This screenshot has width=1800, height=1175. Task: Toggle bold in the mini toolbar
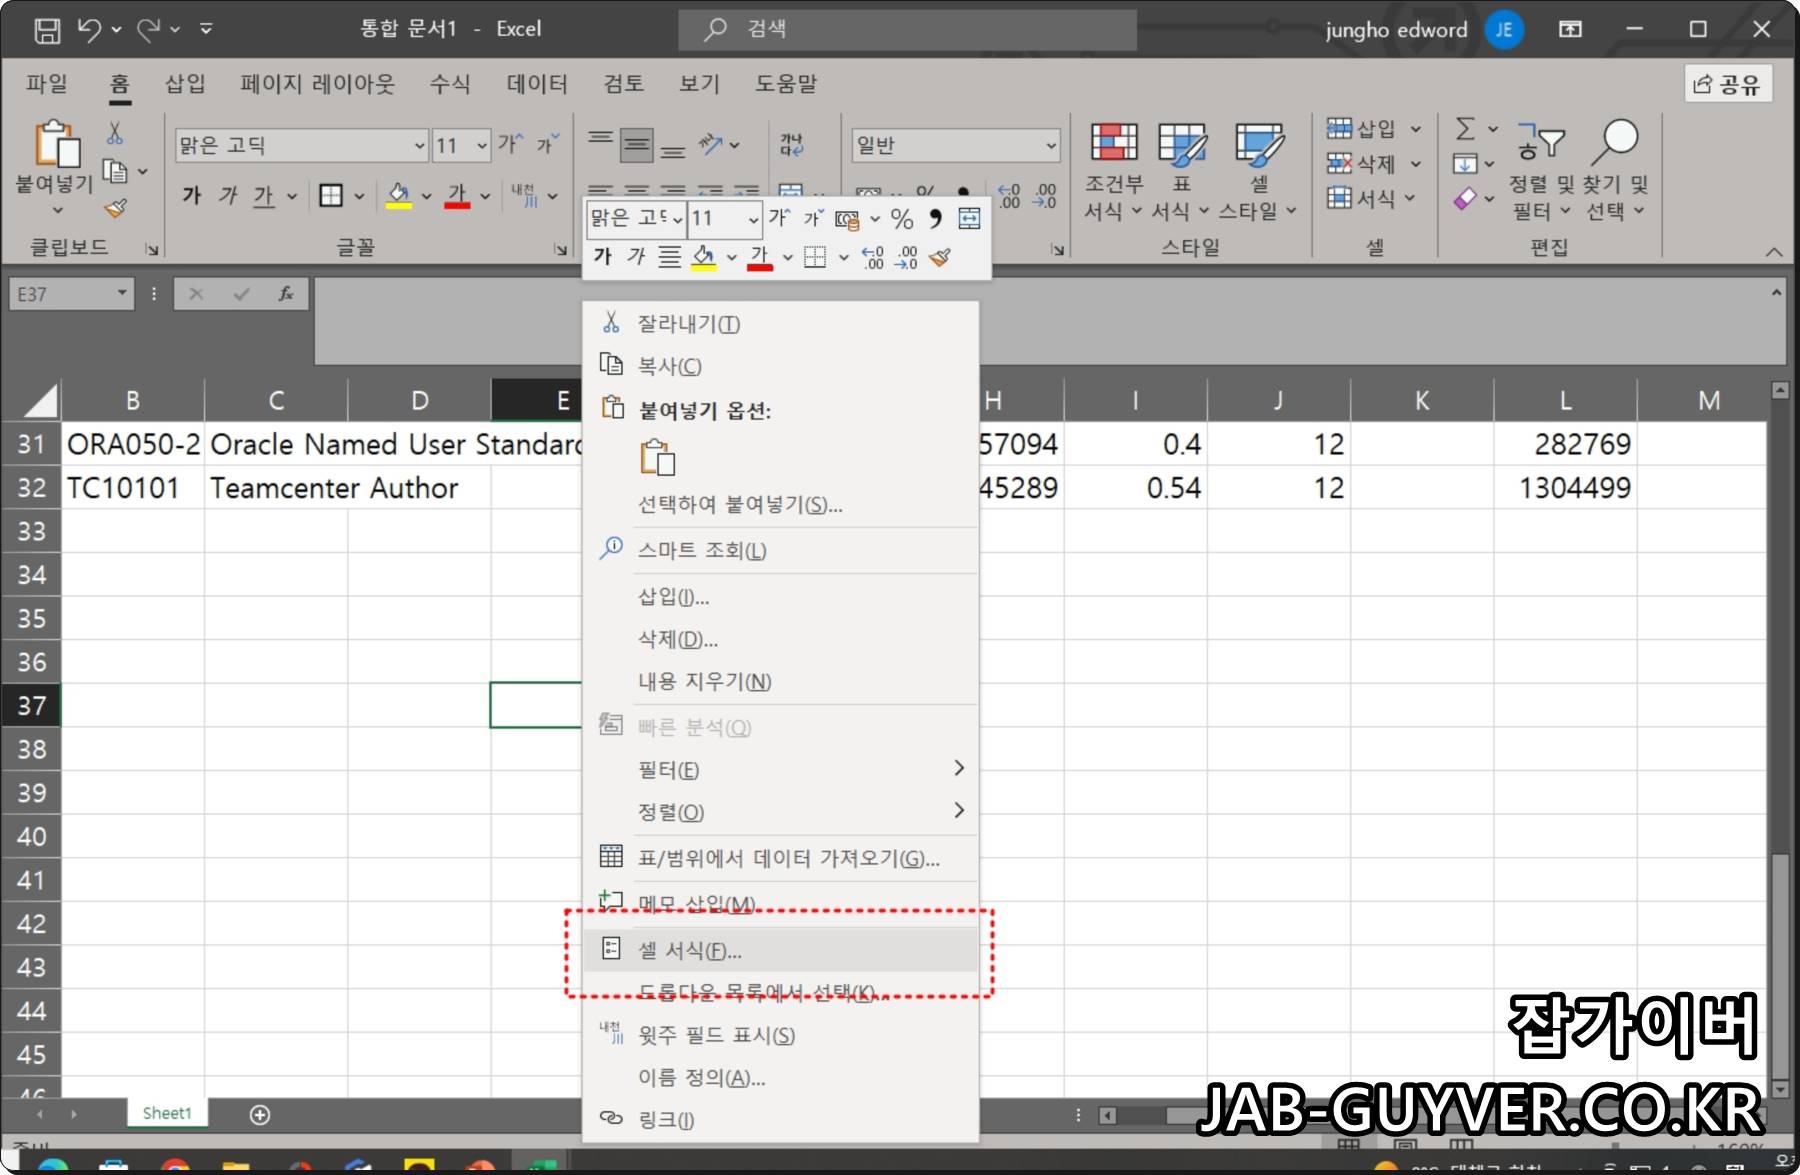[602, 257]
